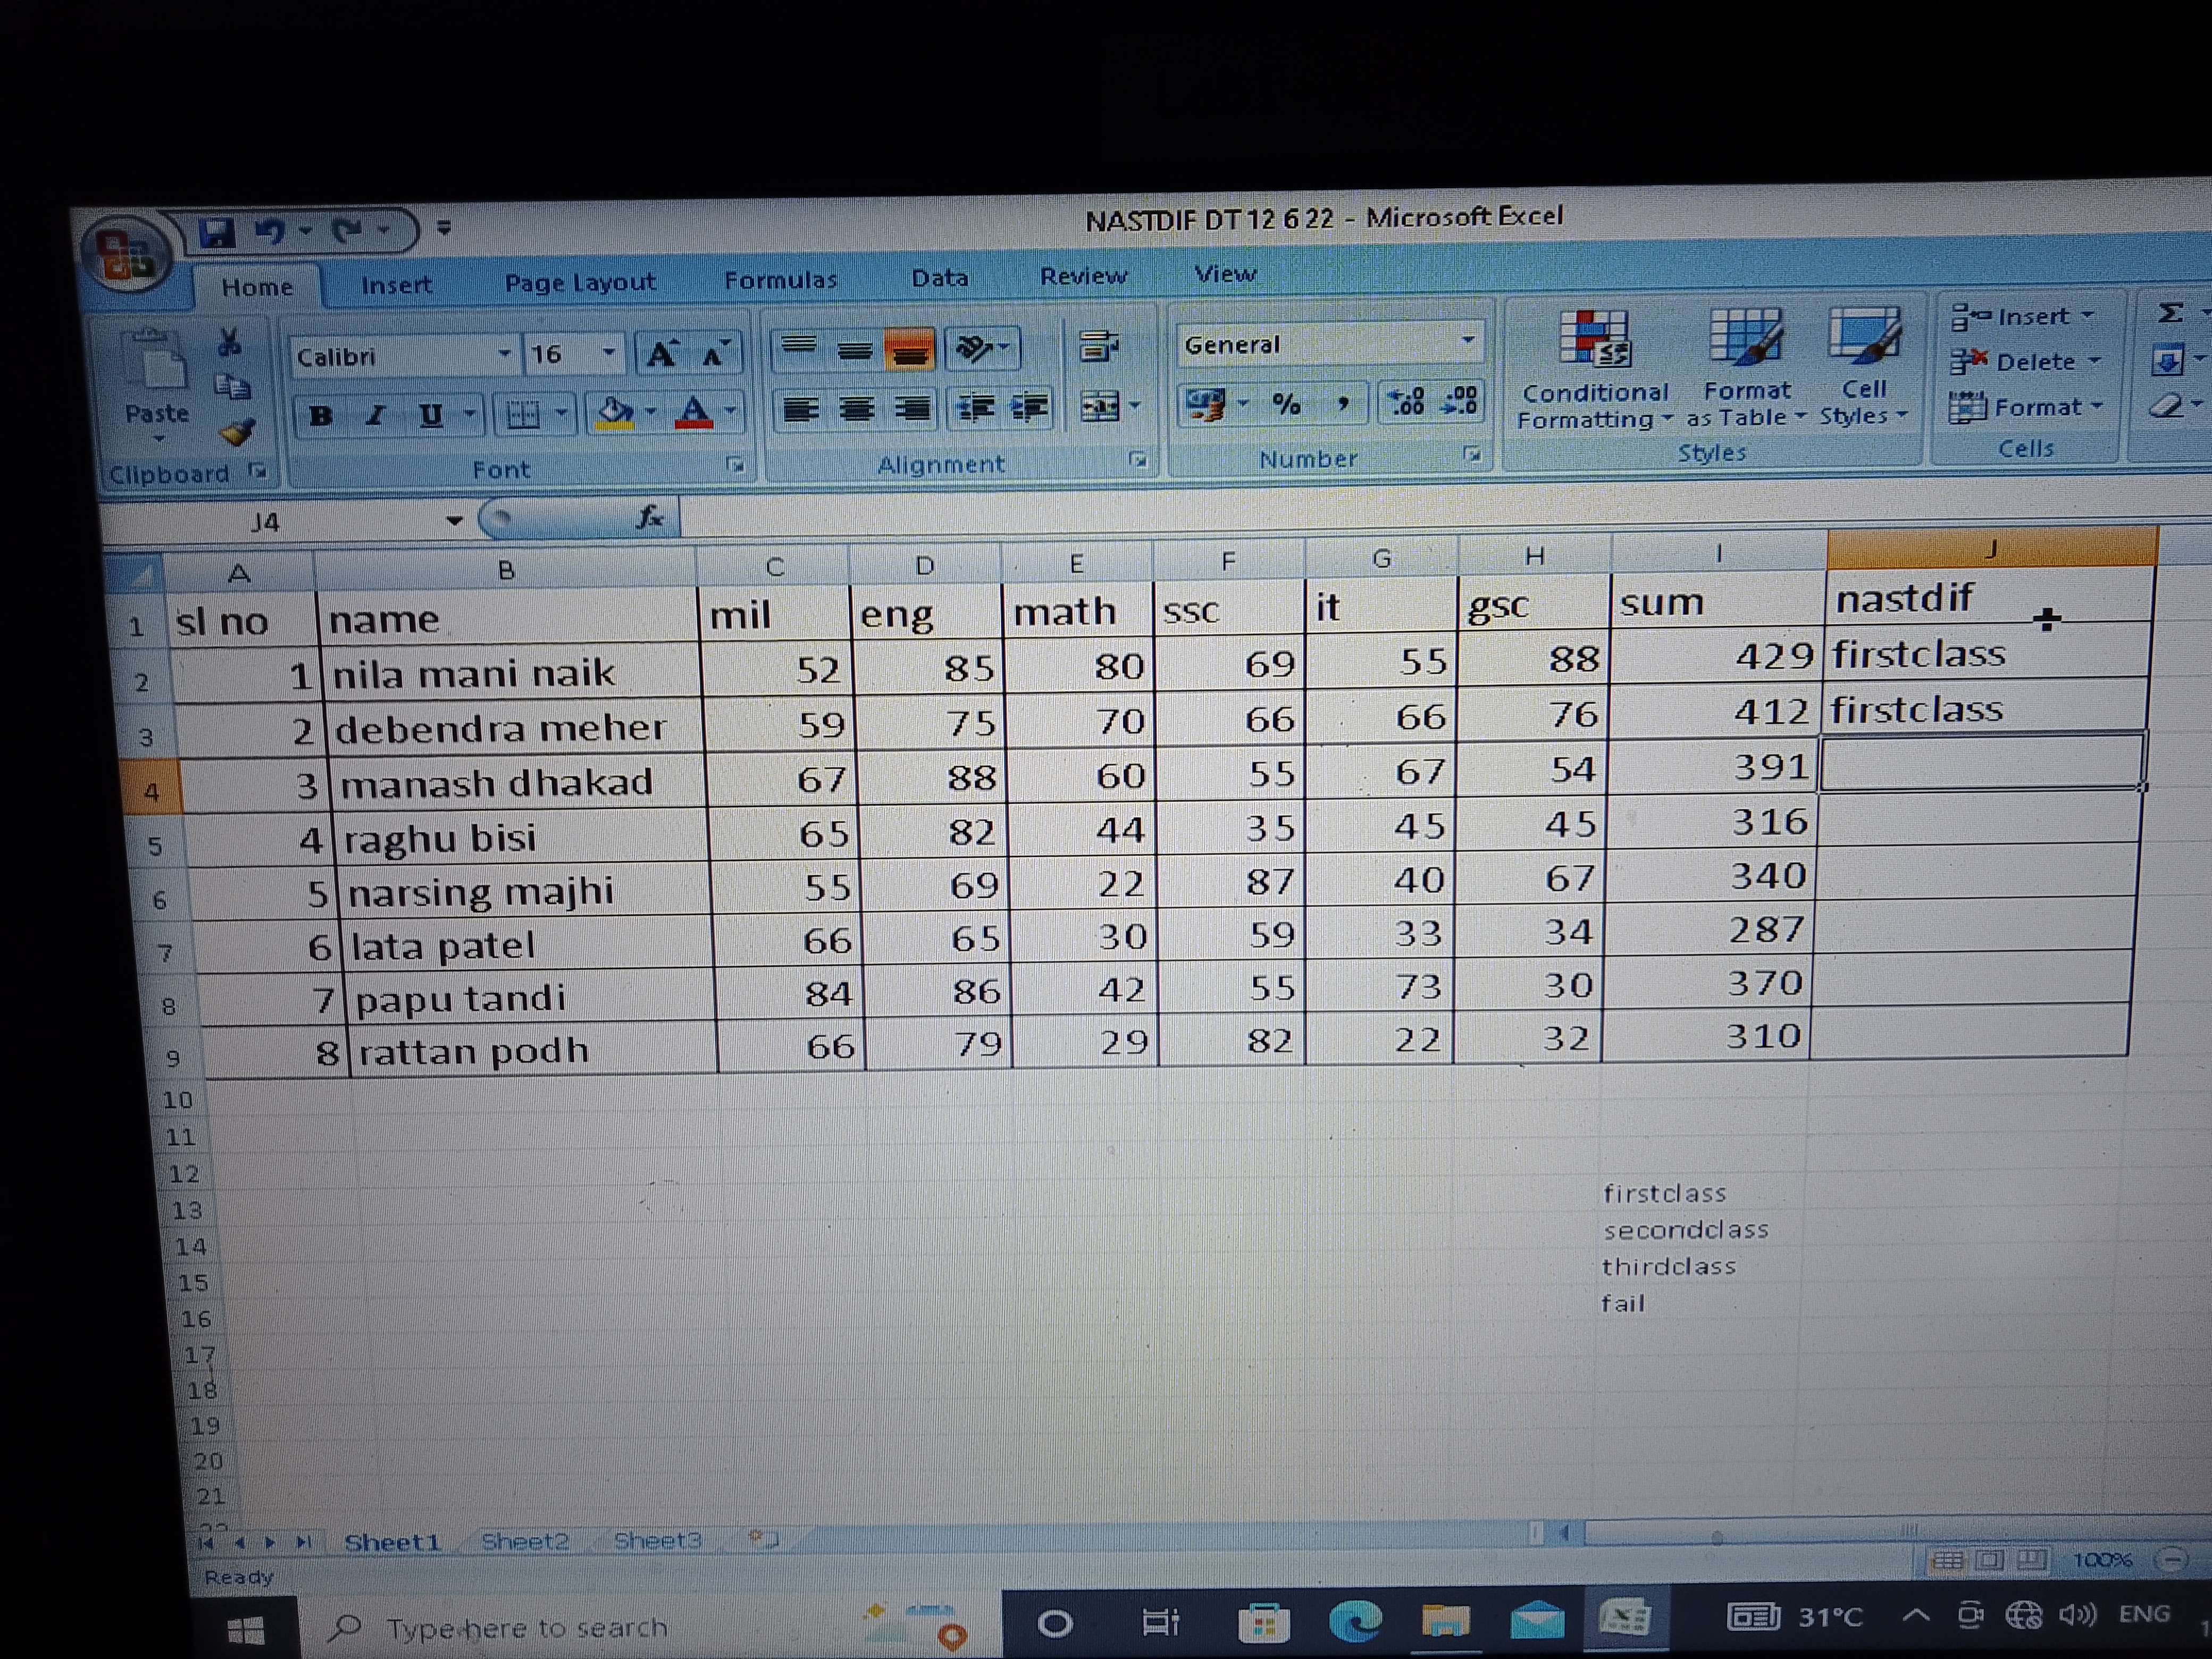Click Increase Font Size icon
This screenshot has height=1659, width=2212.
coord(661,354)
